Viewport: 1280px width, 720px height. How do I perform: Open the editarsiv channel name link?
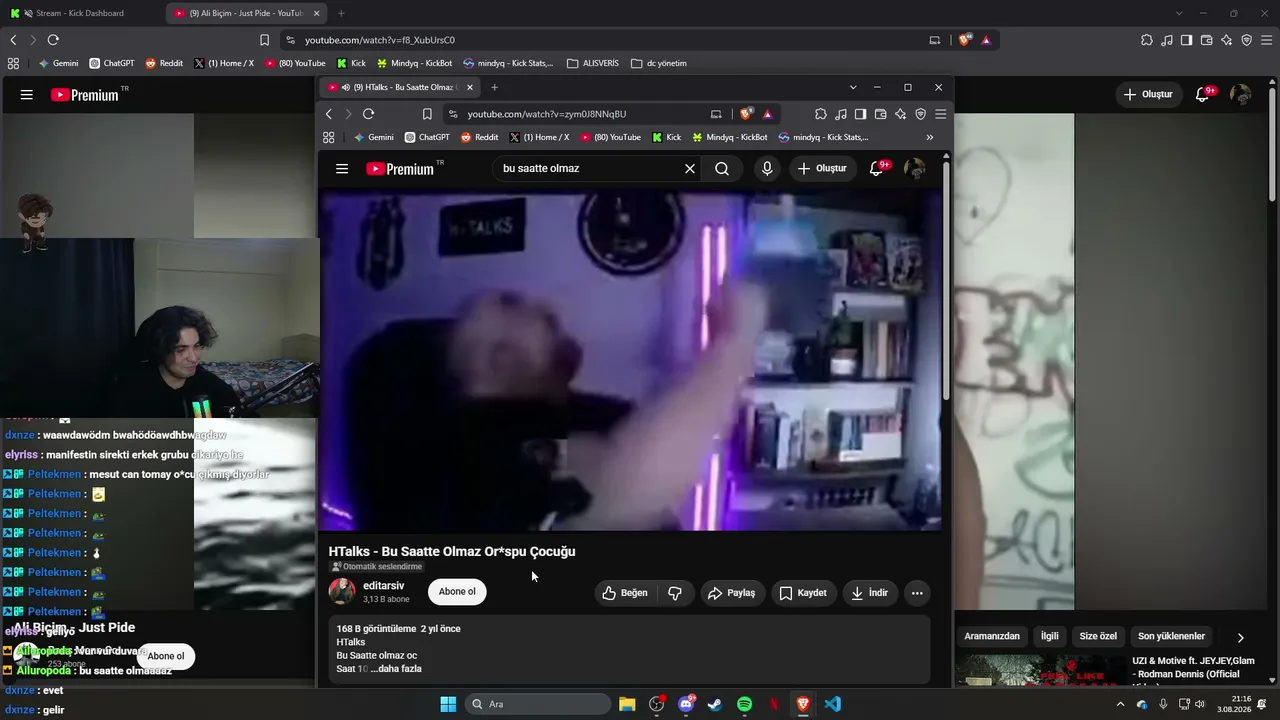384,586
